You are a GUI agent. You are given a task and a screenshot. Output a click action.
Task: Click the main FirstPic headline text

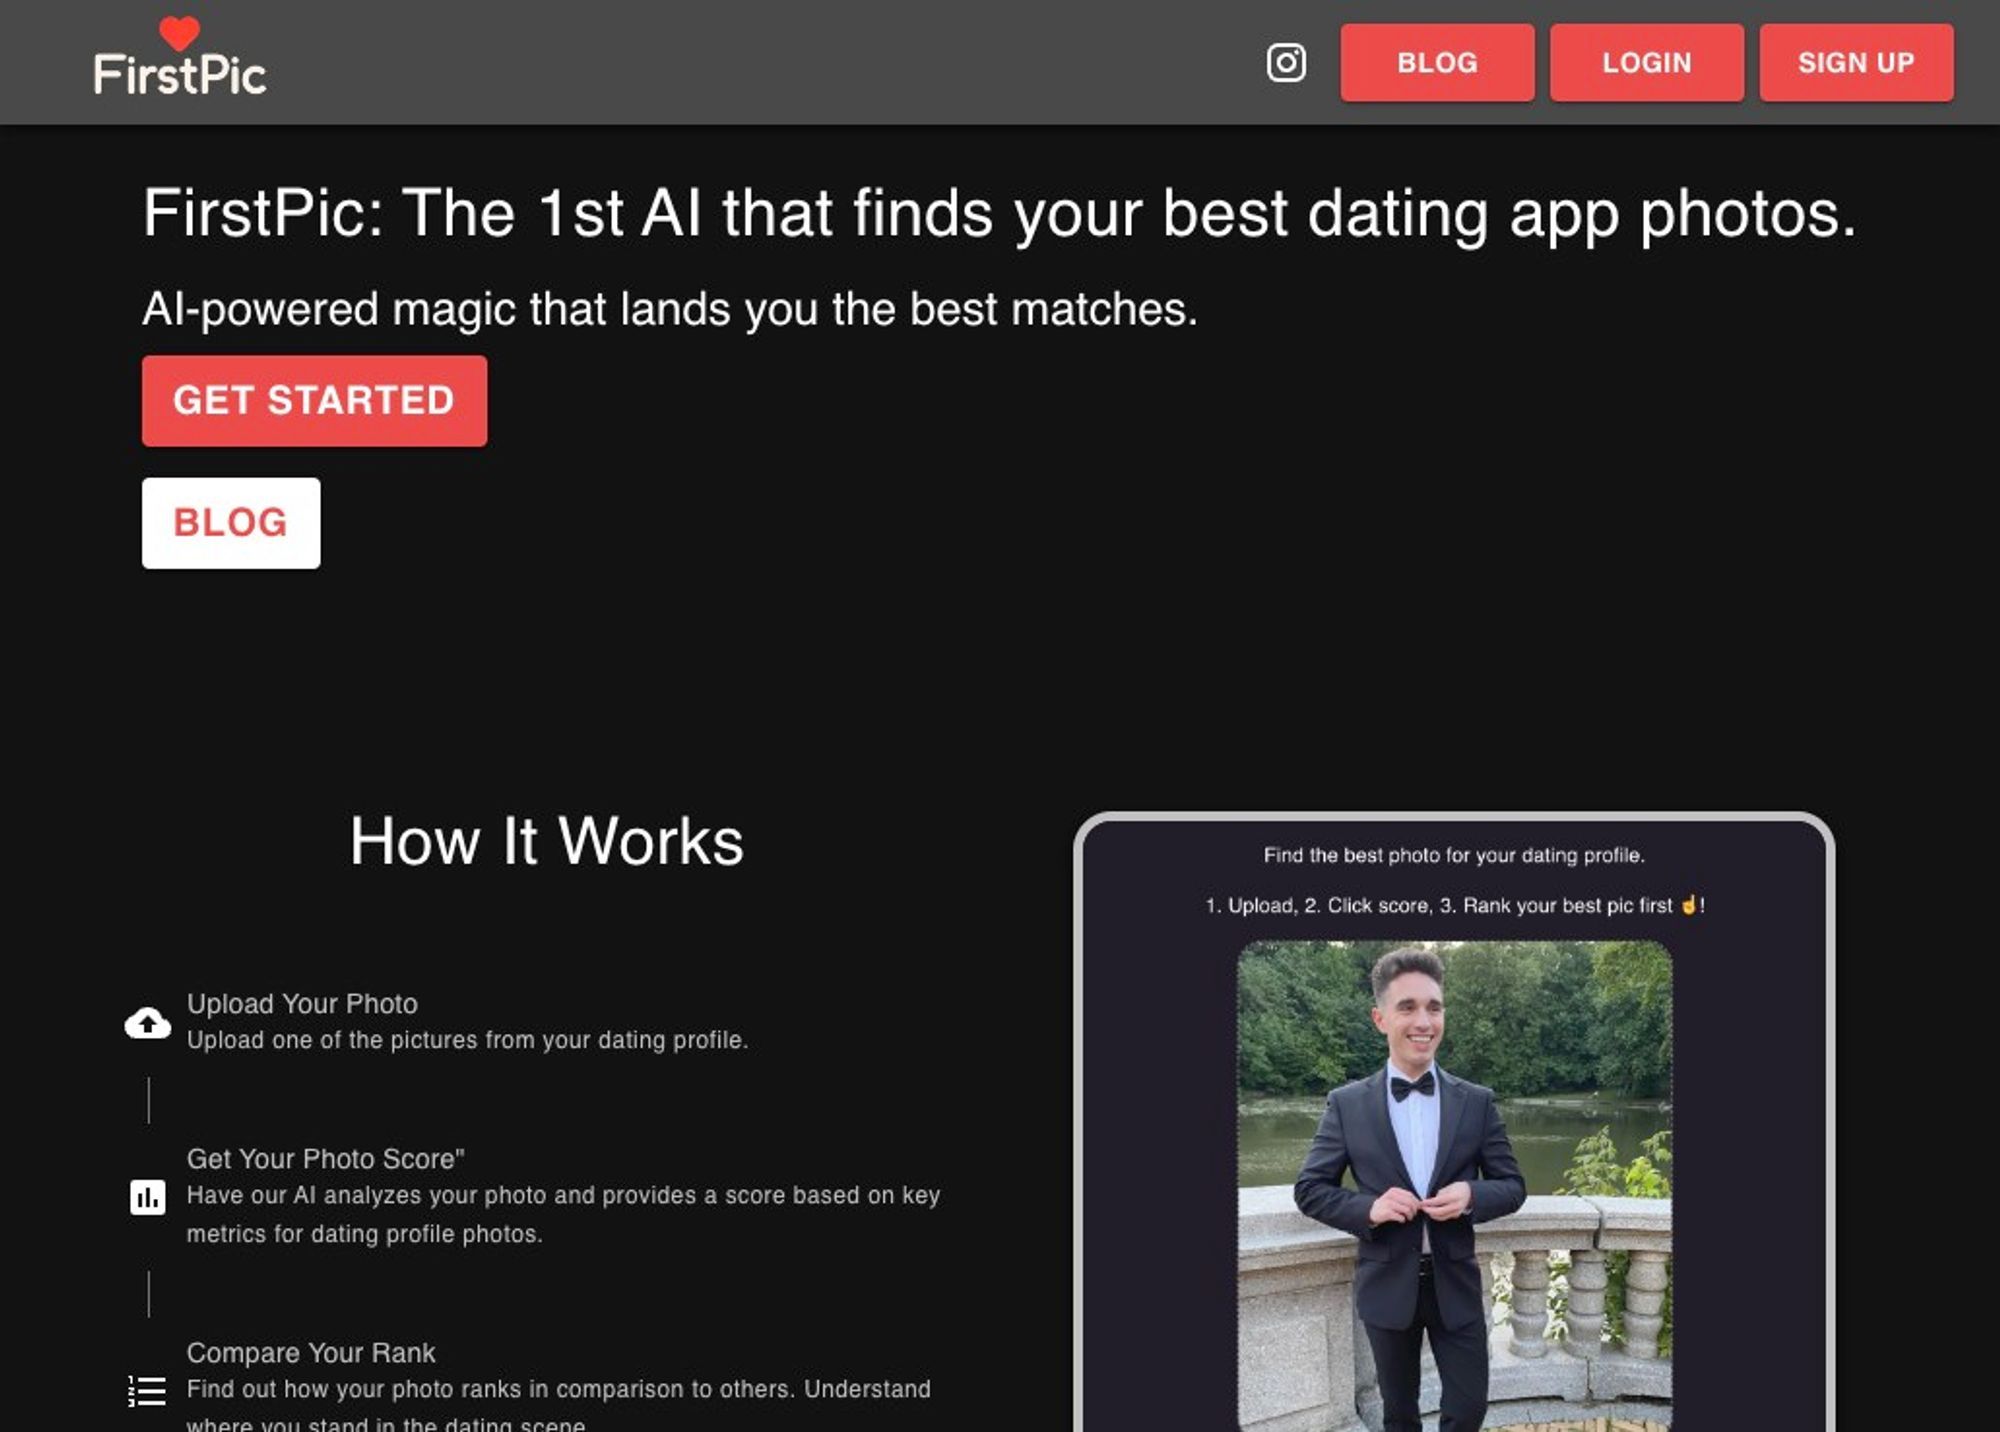click(999, 213)
